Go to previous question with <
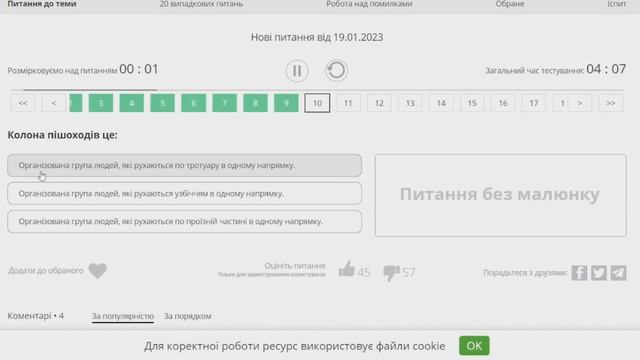 [x=53, y=103]
